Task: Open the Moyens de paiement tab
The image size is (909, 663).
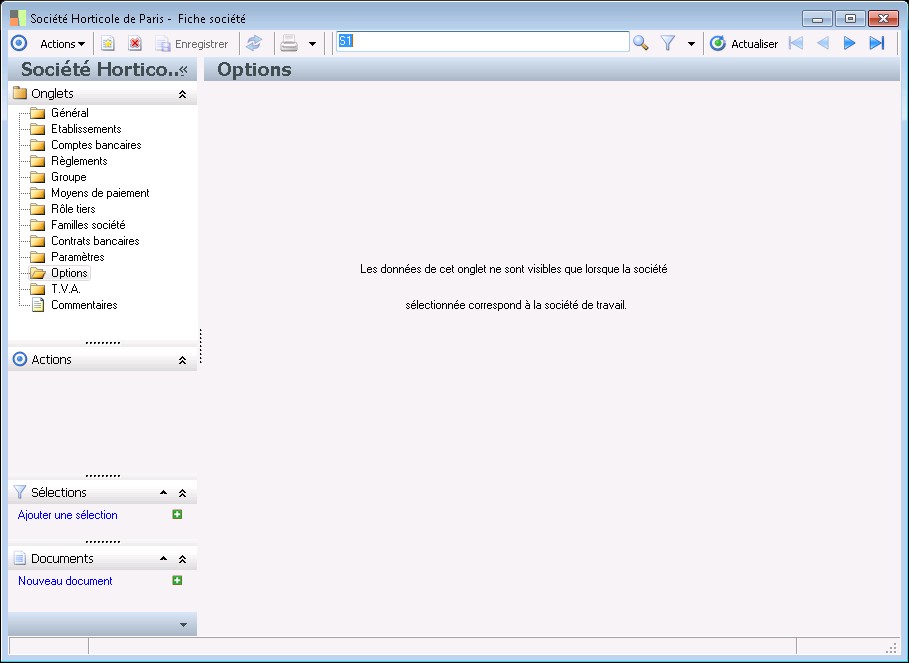Action: coord(100,193)
